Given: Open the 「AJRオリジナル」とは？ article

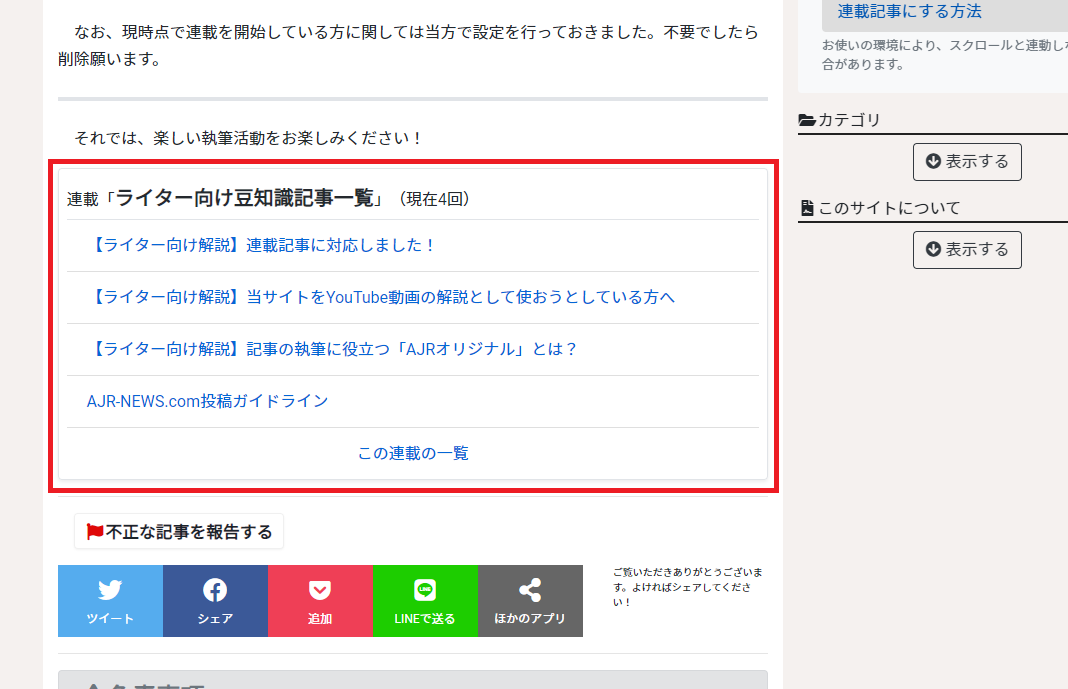Looking at the screenshot, I should pyautogui.click(x=333, y=349).
